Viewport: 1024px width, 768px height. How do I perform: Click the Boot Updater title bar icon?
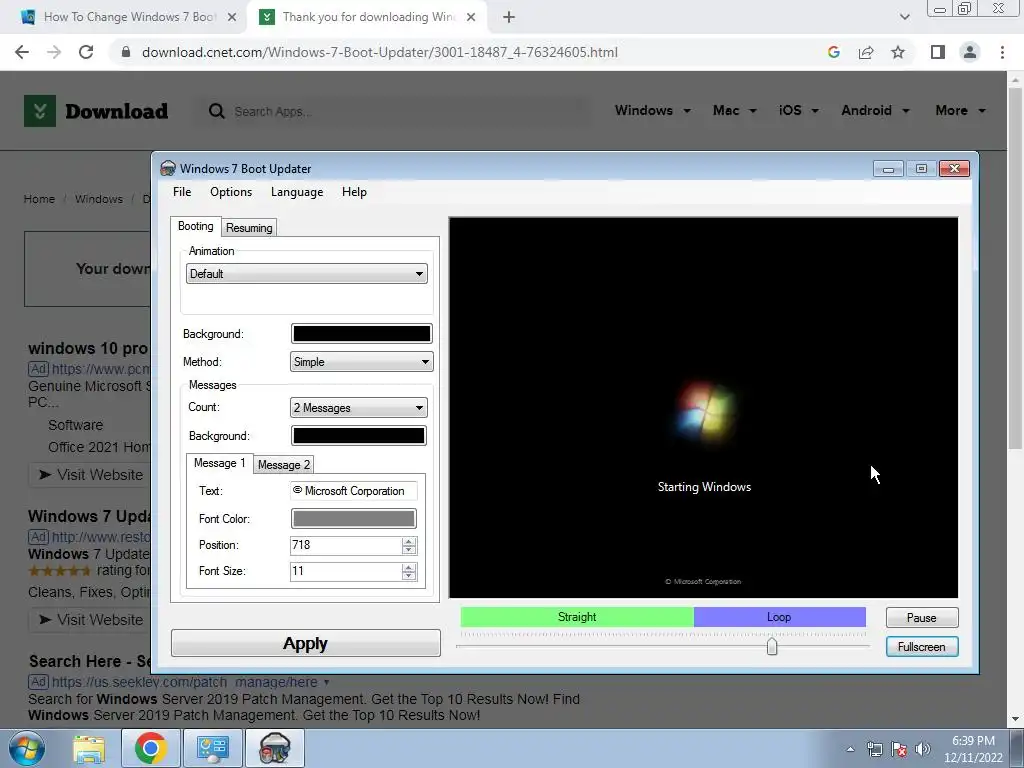pyautogui.click(x=168, y=168)
